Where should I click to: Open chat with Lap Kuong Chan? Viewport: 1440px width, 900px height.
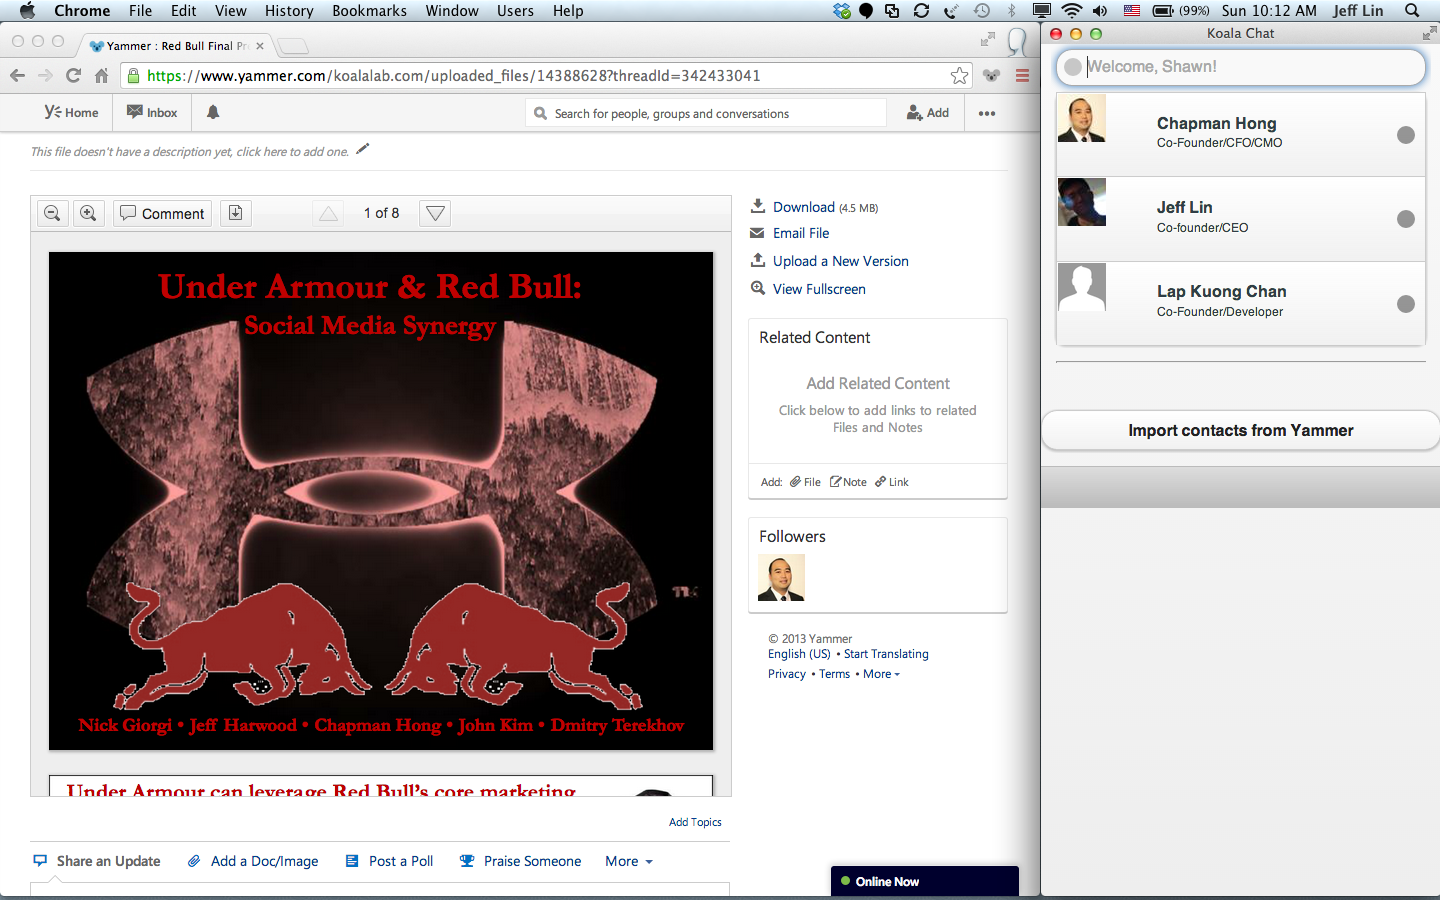click(1241, 304)
